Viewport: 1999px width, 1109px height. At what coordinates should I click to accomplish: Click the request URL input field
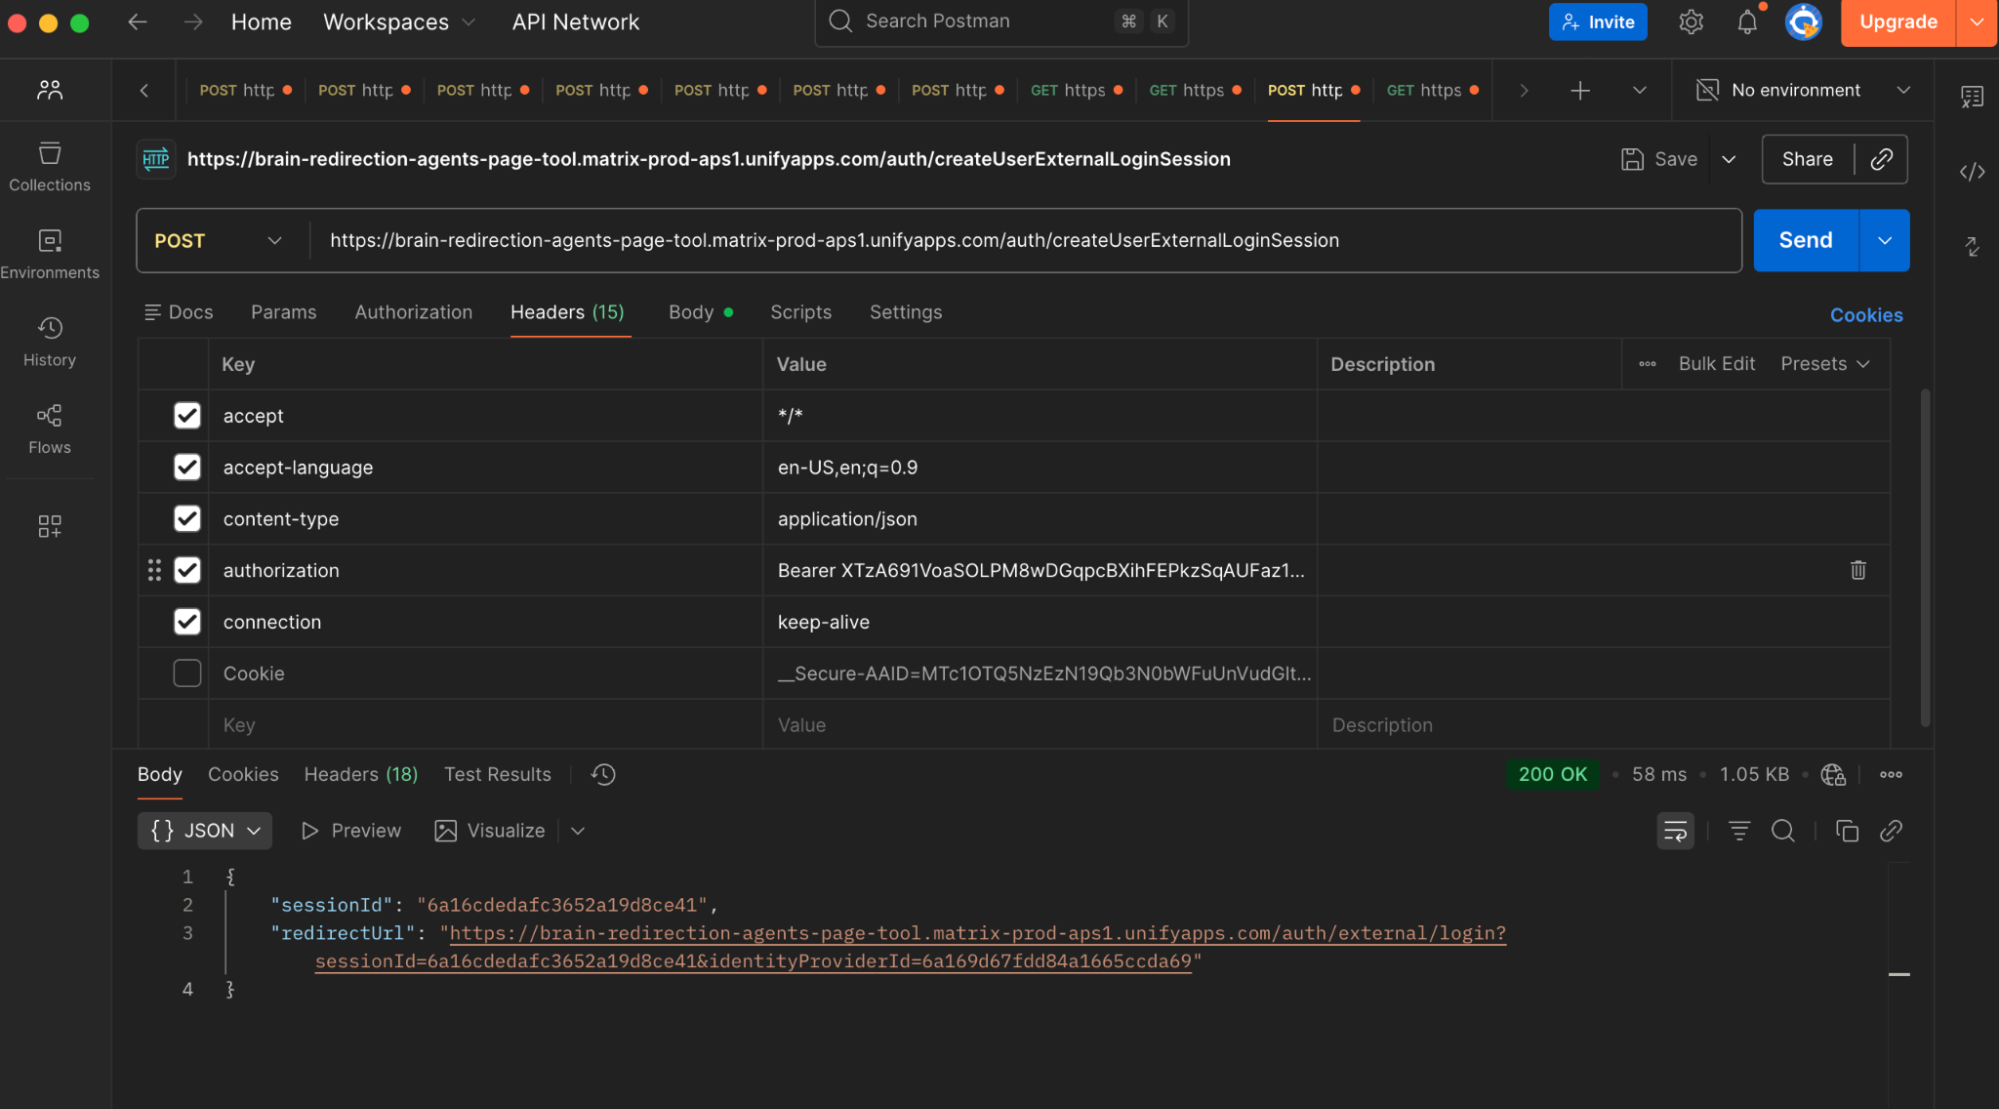coord(1025,241)
